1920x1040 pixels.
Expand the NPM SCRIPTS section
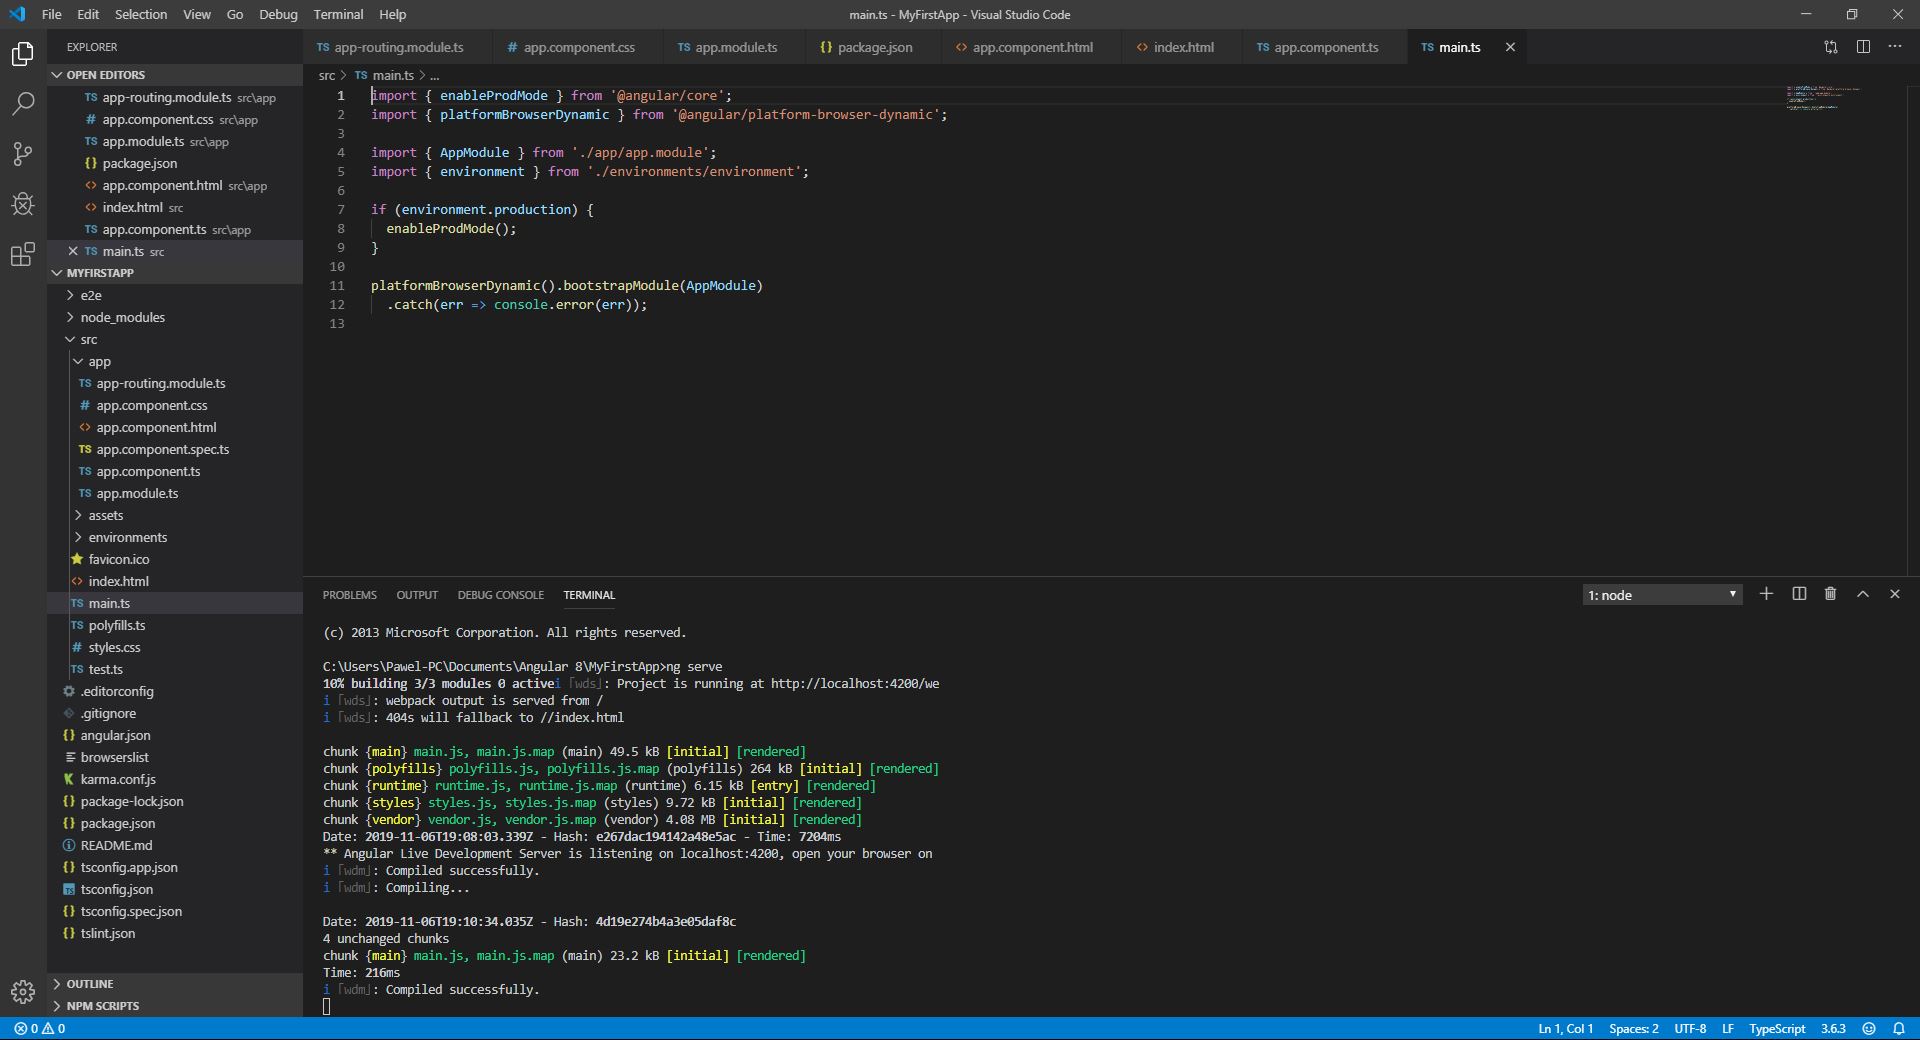pos(175,1006)
